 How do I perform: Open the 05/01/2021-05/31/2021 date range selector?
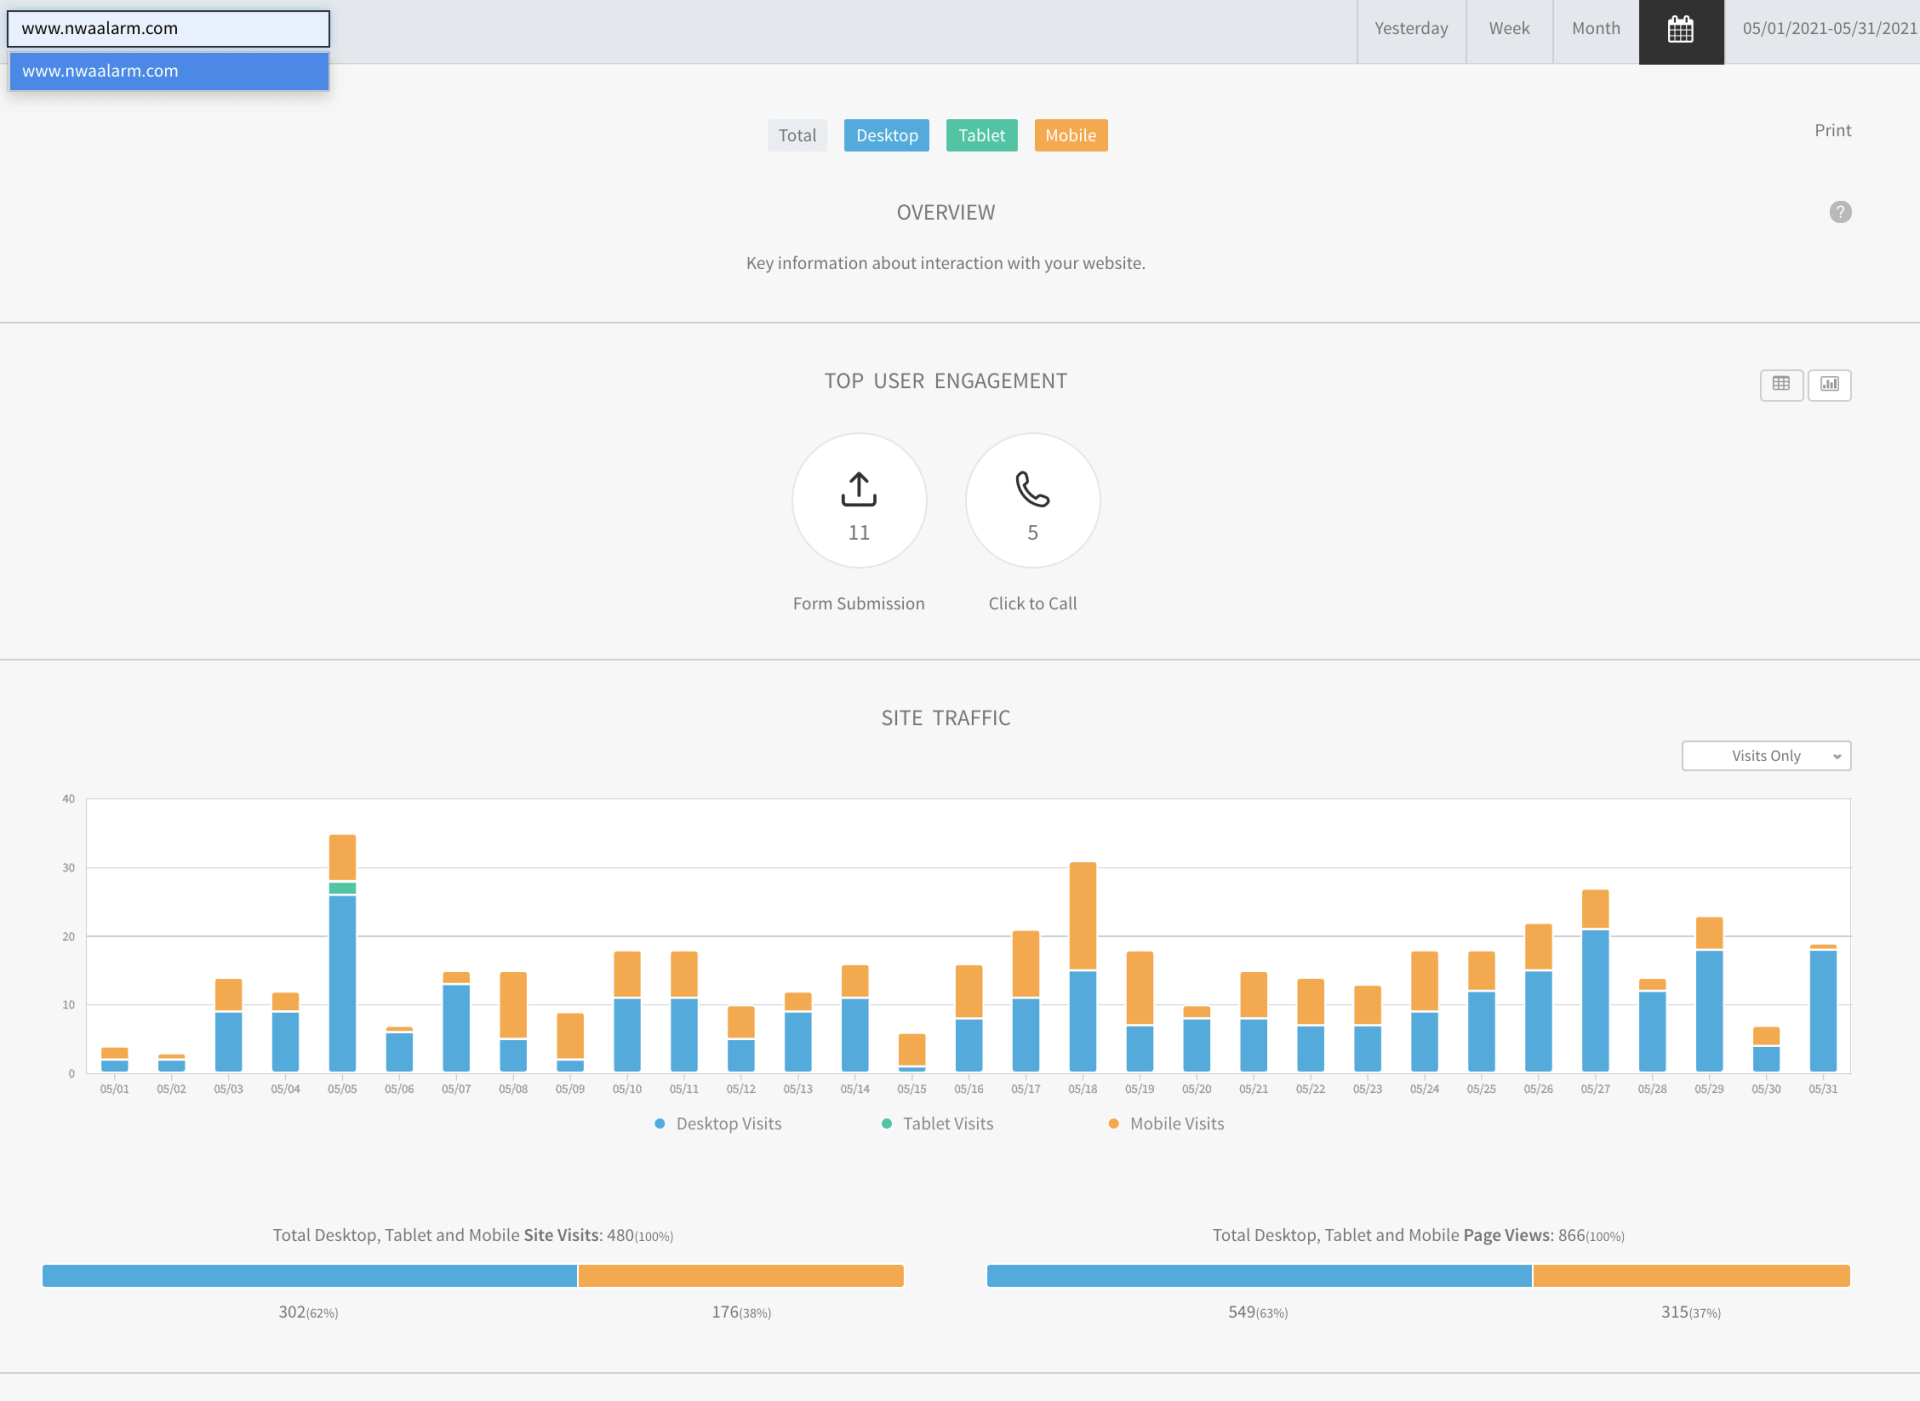tap(1828, 29)
